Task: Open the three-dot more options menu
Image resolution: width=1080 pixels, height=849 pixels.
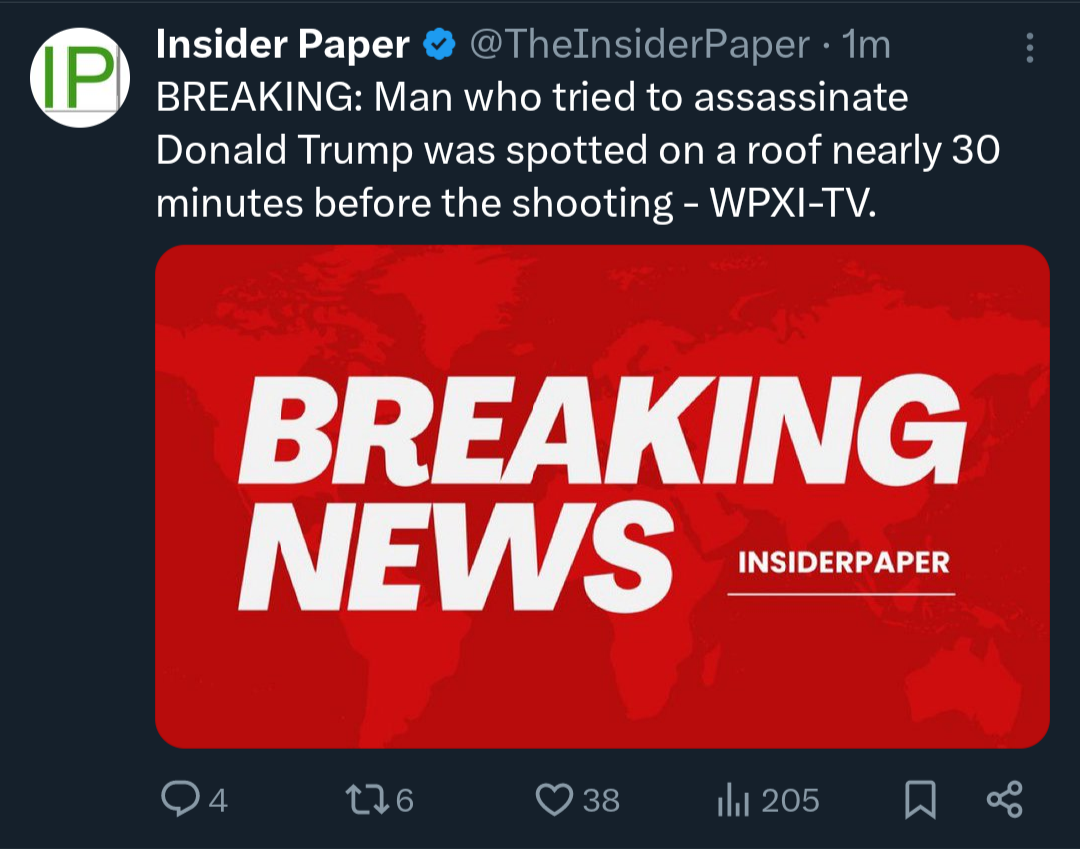Action: click(1029, 48)
